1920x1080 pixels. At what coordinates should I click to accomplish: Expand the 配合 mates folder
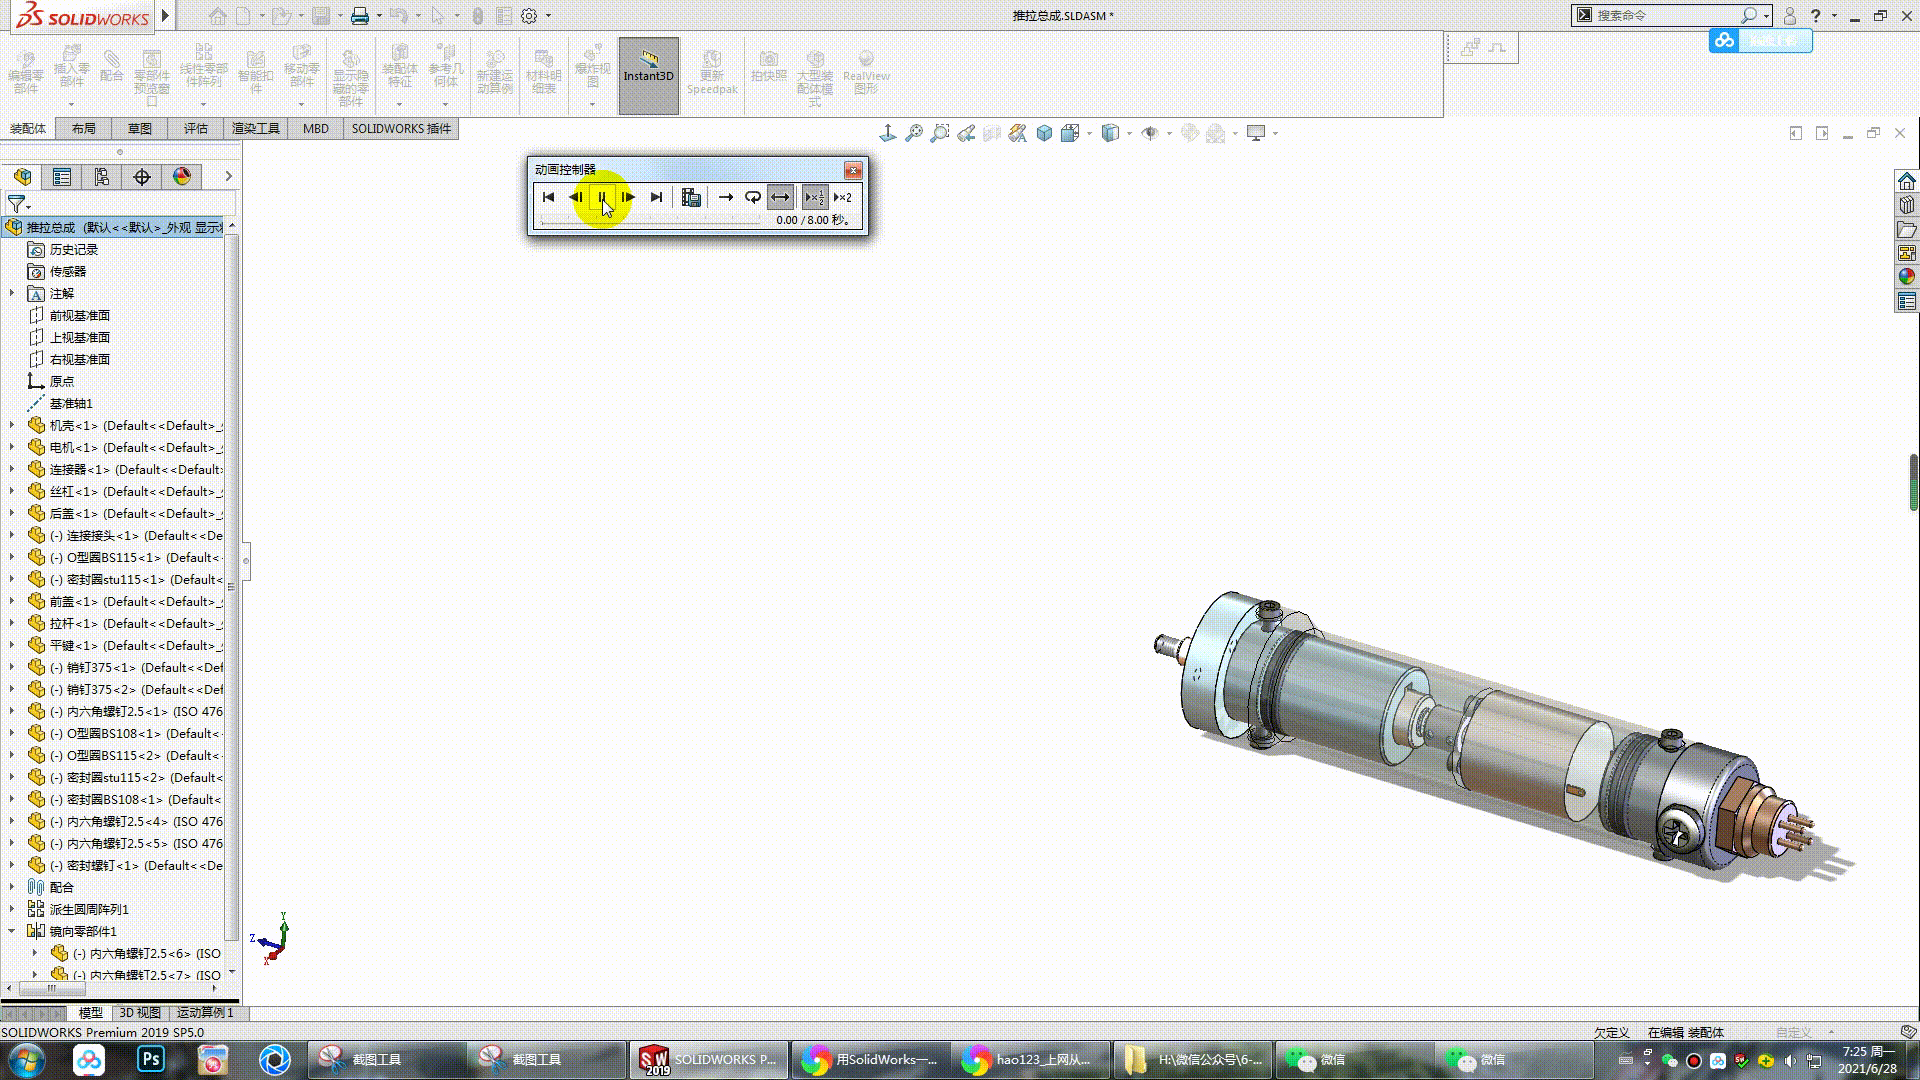click(x=12, y=887)
